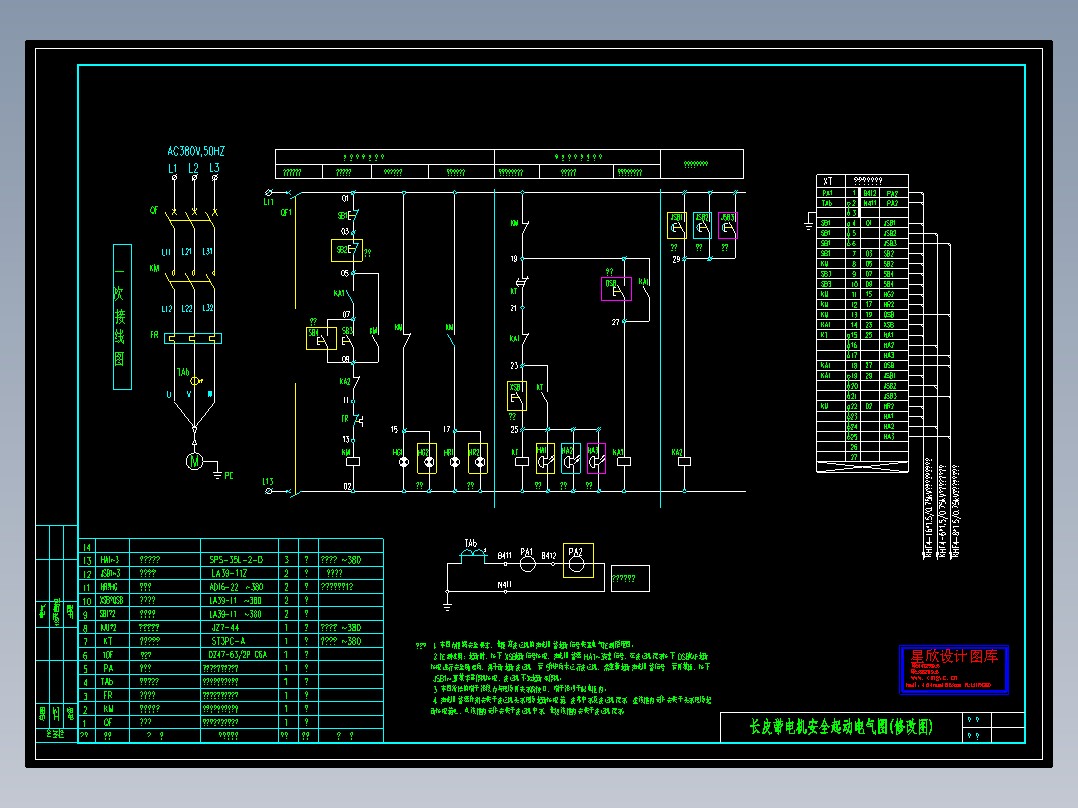Select the magenta-boxed HA3 horn symbol

coord(596,459)
